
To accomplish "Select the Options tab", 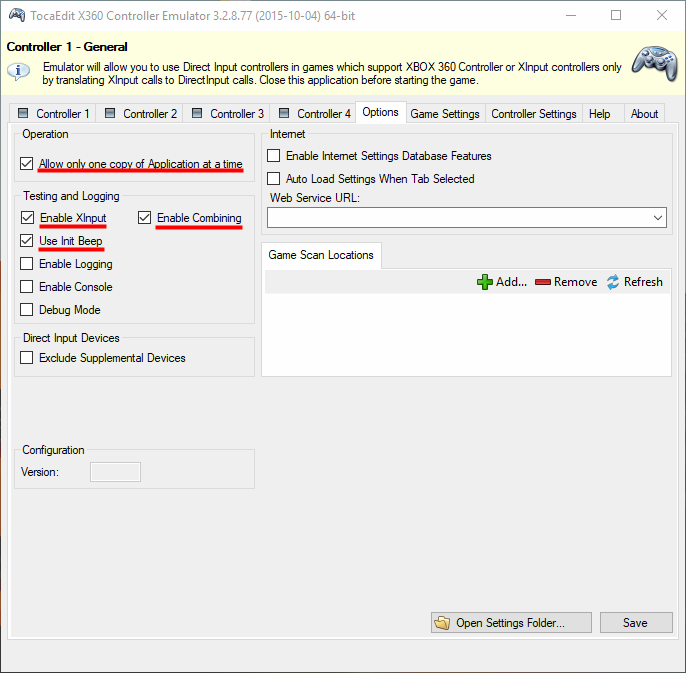I will point(381,112).
